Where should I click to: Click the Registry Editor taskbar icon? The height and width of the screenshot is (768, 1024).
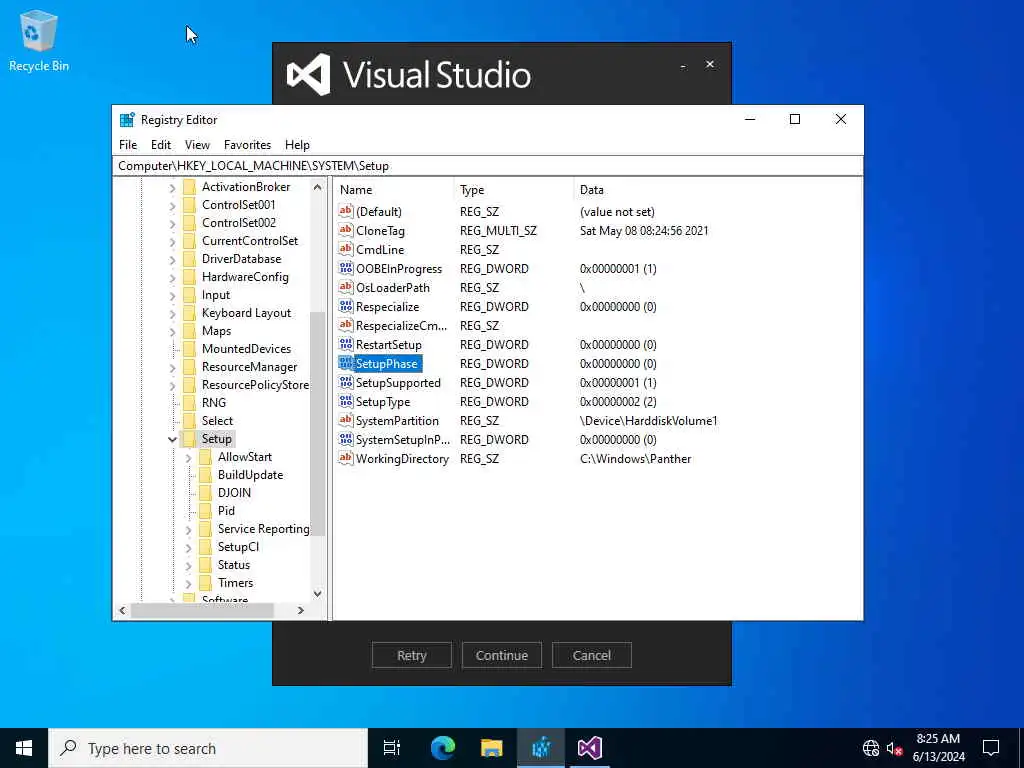tap(541, 748)
